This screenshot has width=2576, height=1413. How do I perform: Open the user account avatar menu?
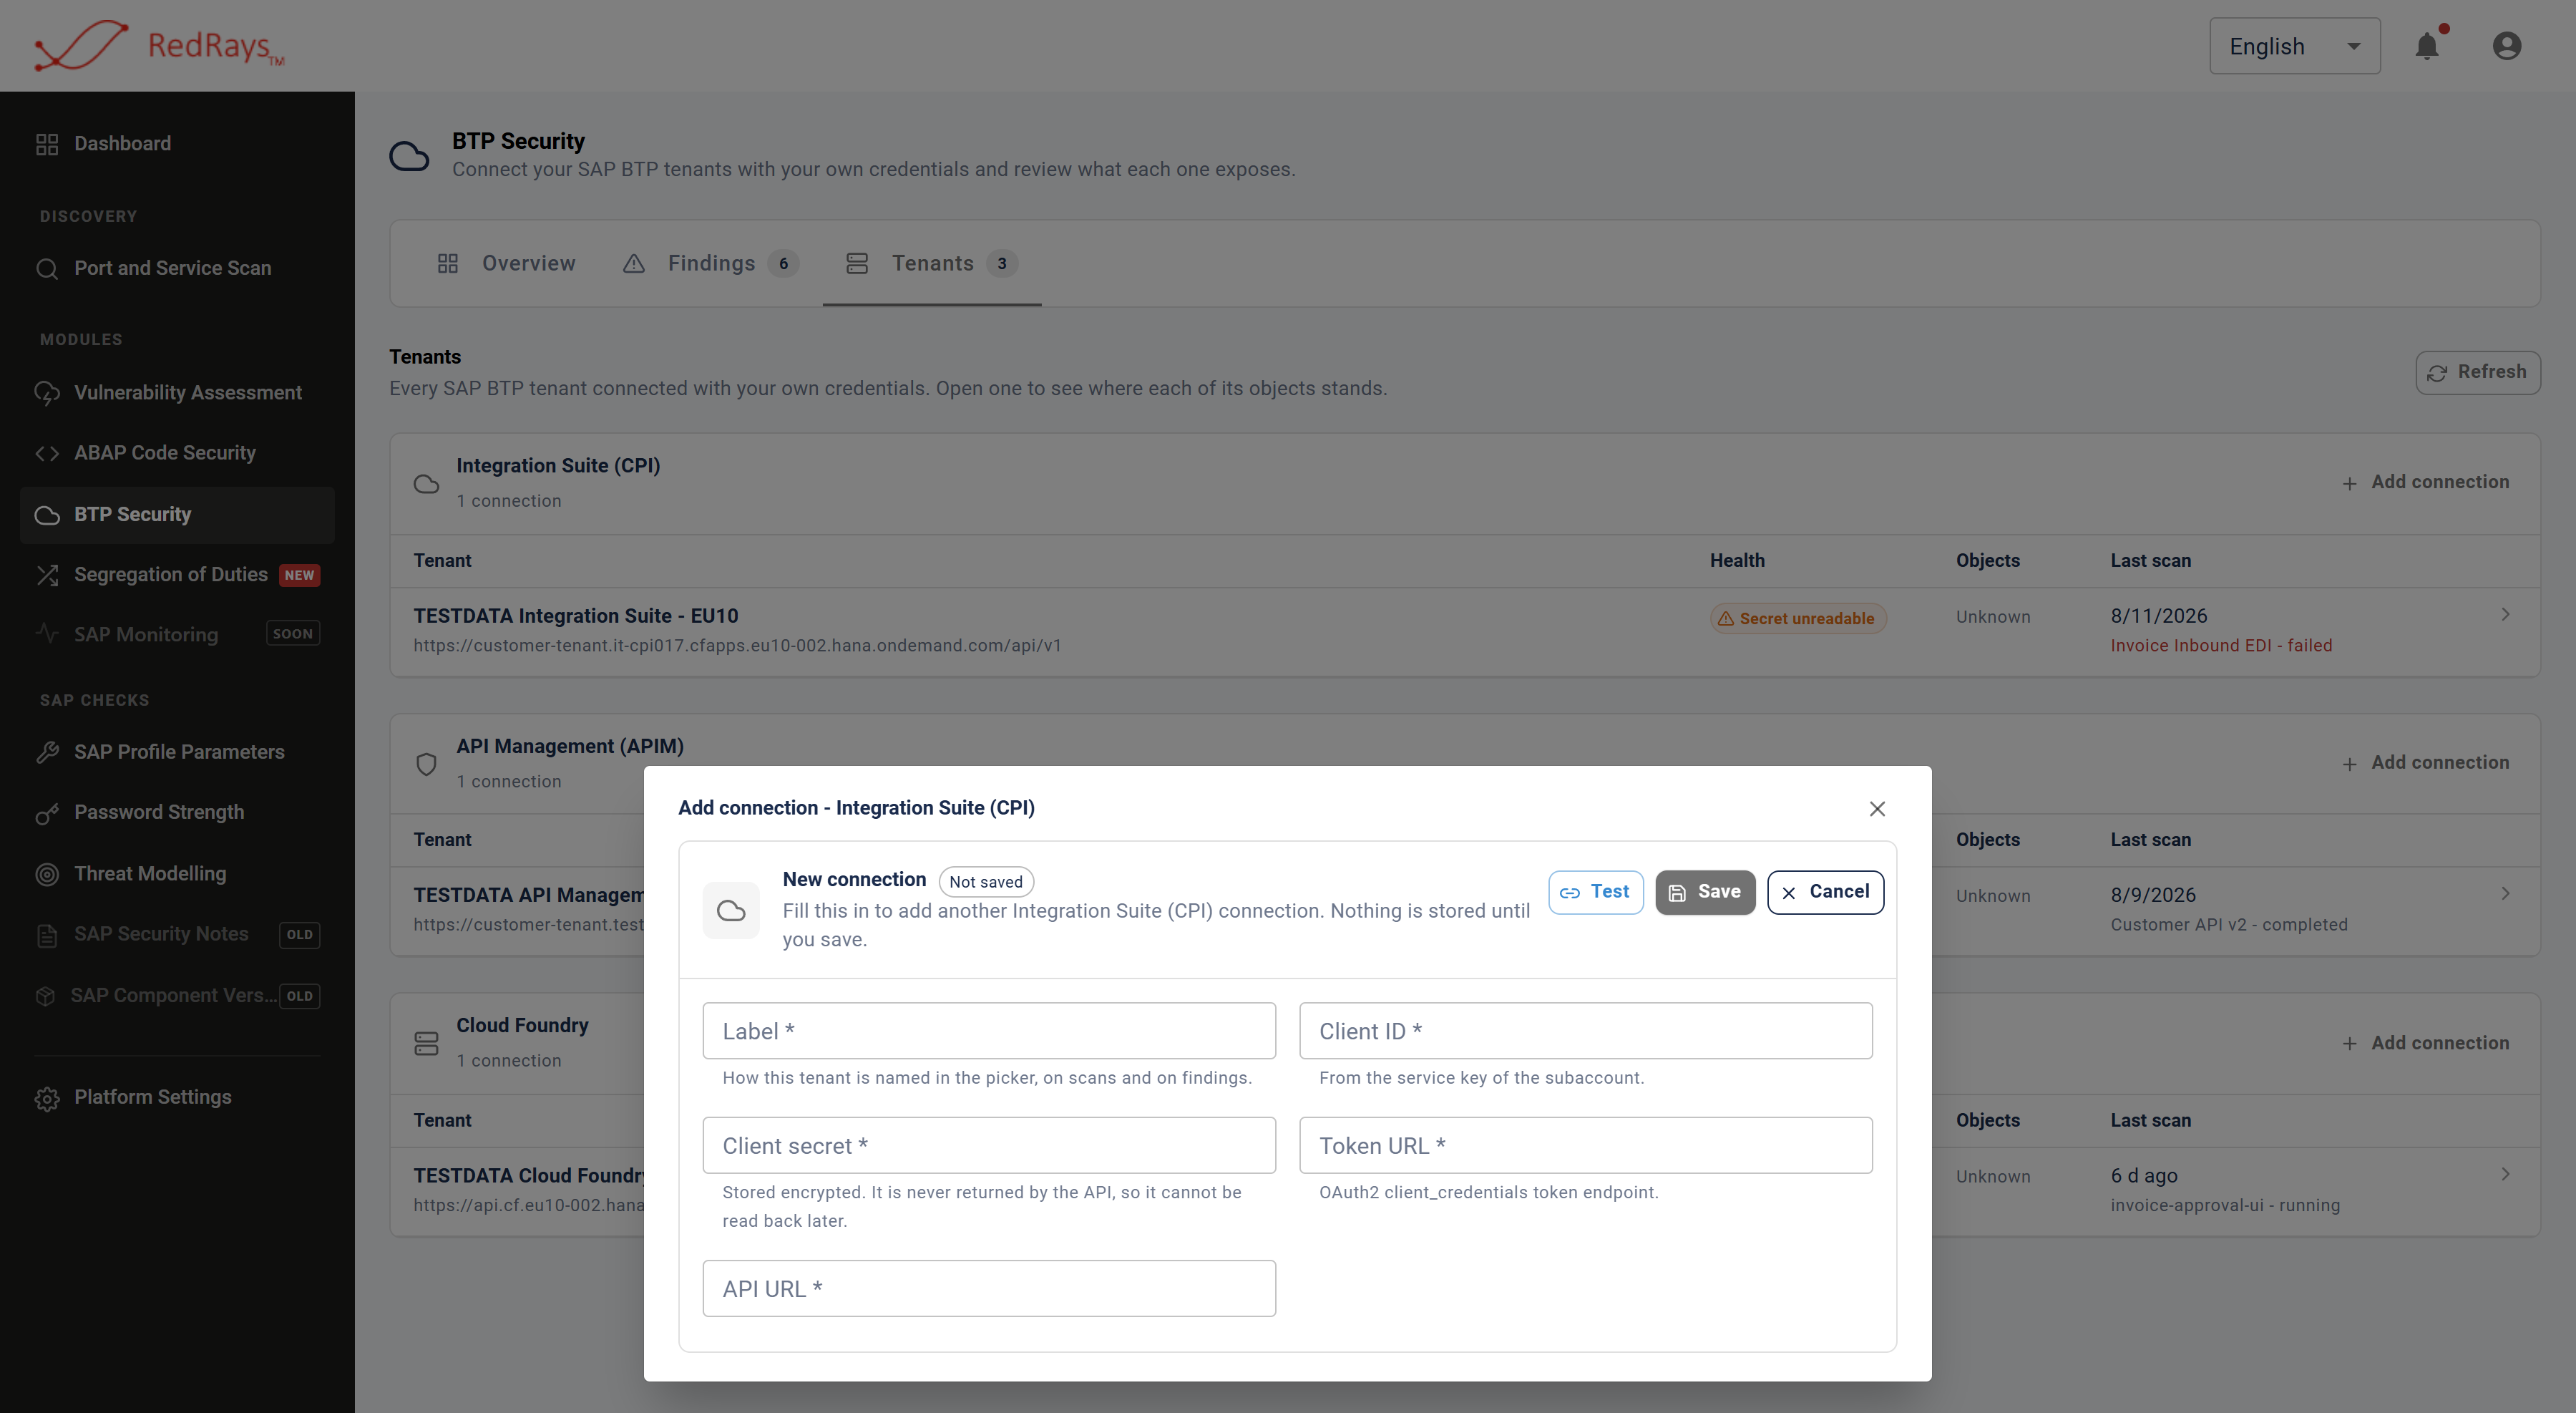click(2506, 46)
